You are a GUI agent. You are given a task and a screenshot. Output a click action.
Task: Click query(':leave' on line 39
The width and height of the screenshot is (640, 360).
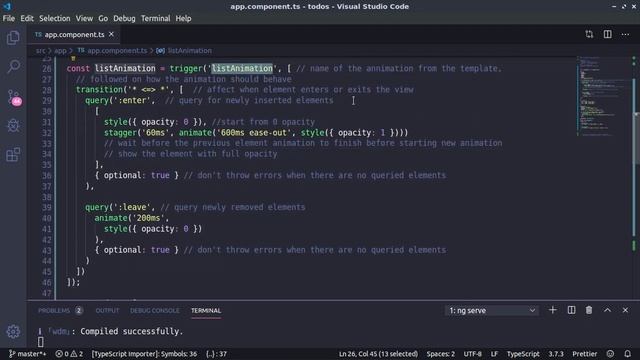point(118,207)
